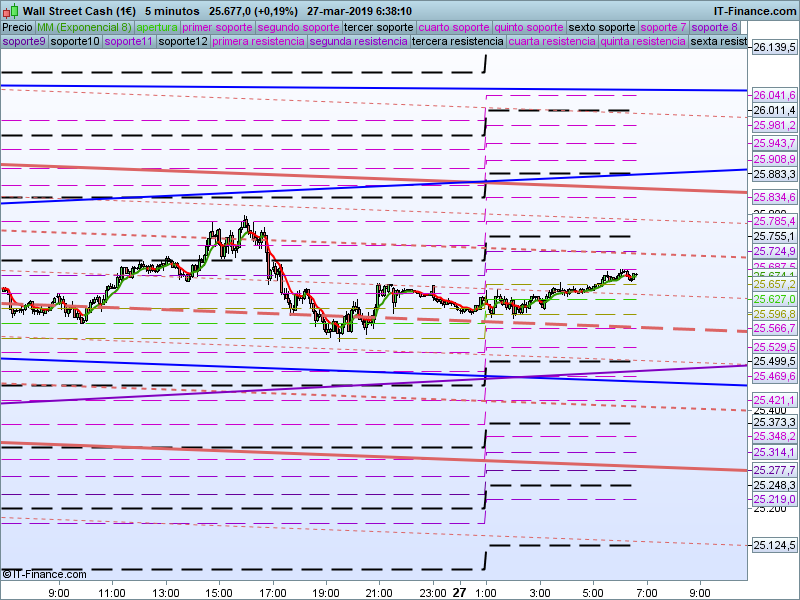Click the 21:00 time axis label
Screen dimensions: 800x600
pyautogui.click(x=379, y=593)
